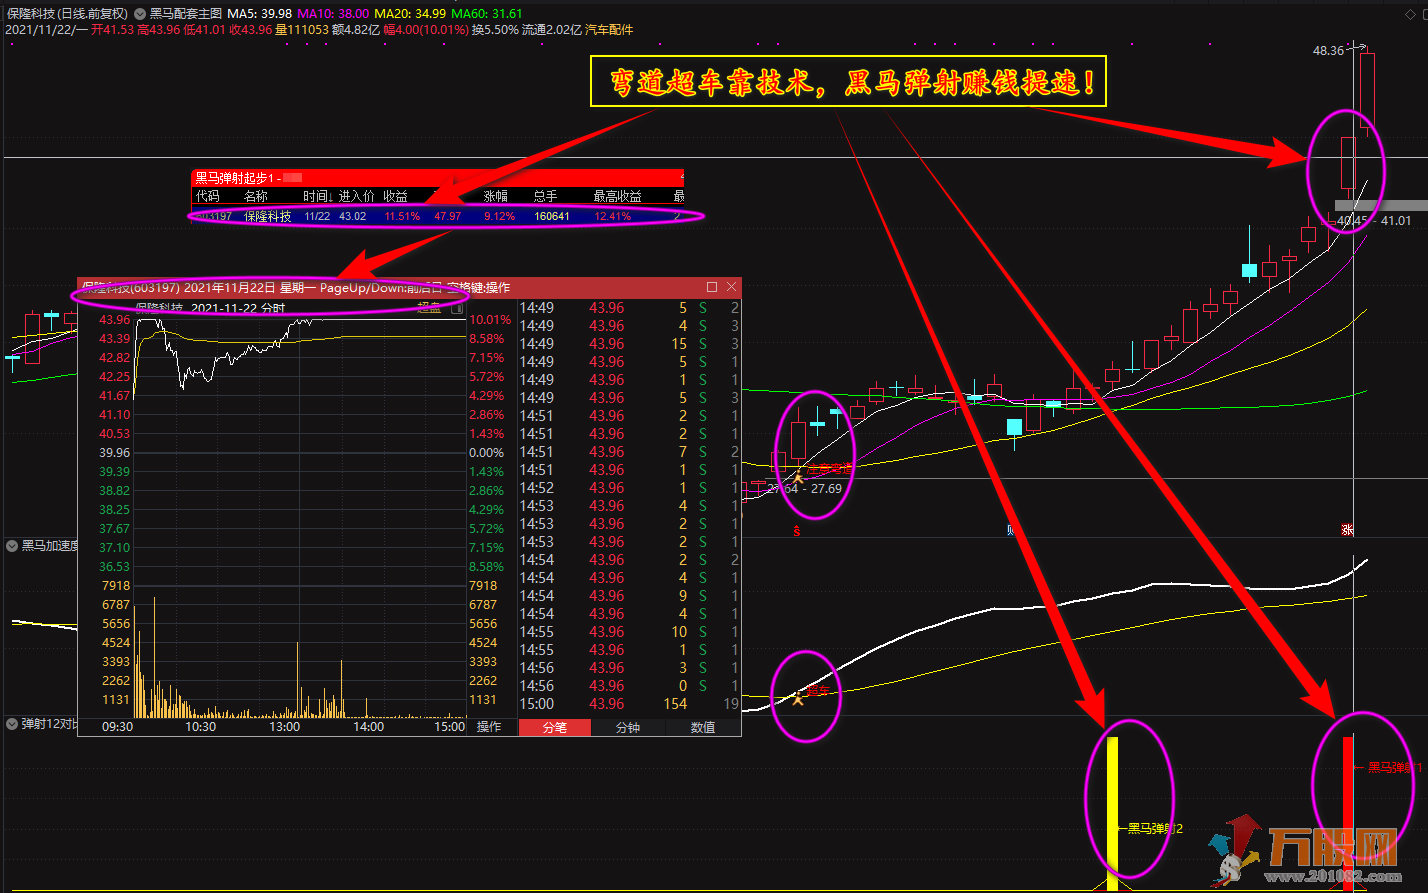Click the 43.02 进入价 cell

[x=353, y=216]
